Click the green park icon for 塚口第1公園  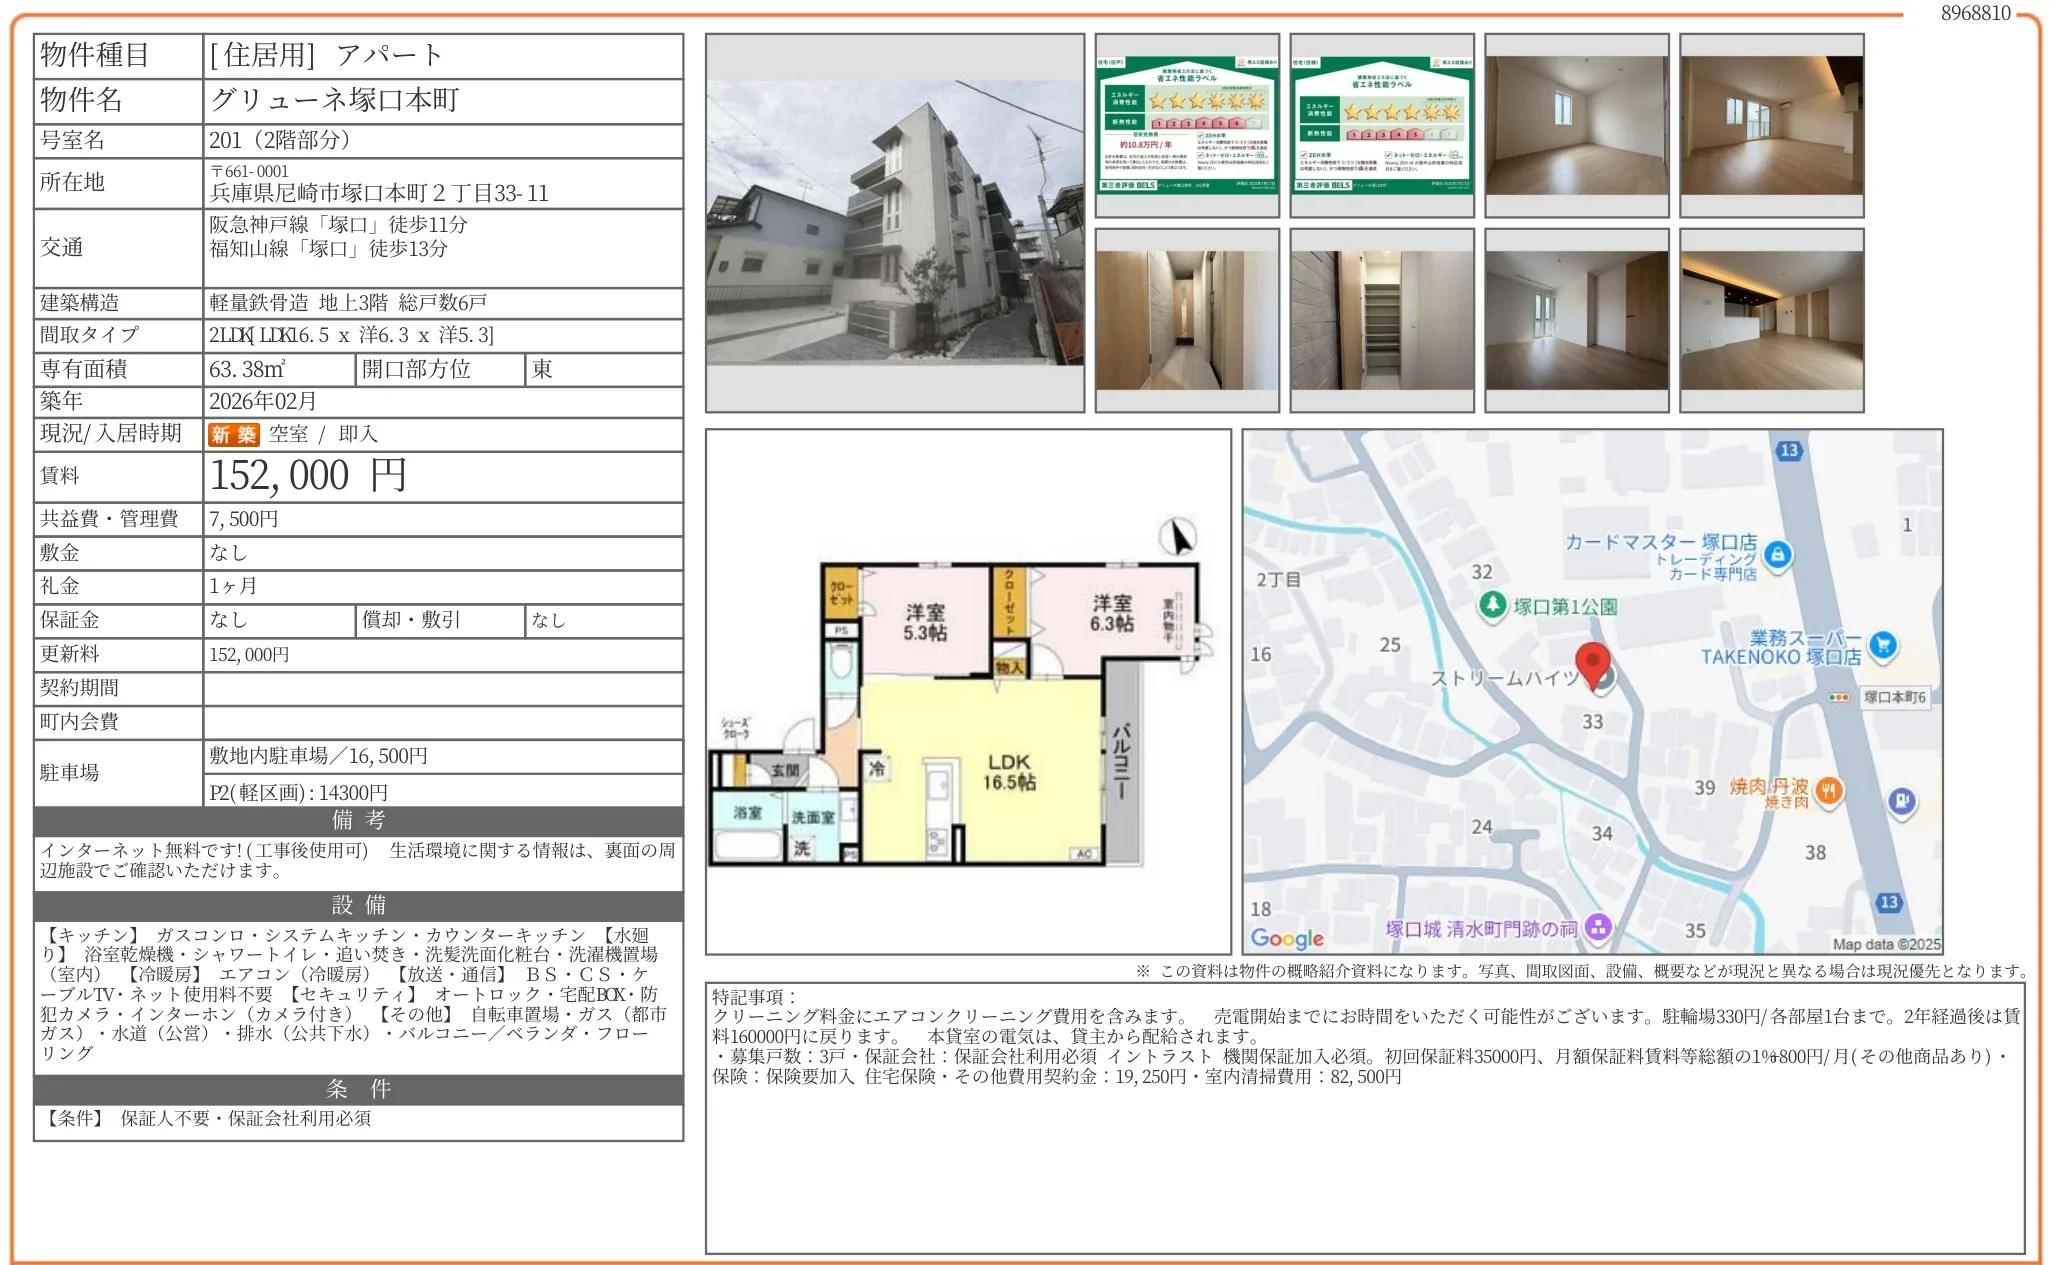[1493, 604]
